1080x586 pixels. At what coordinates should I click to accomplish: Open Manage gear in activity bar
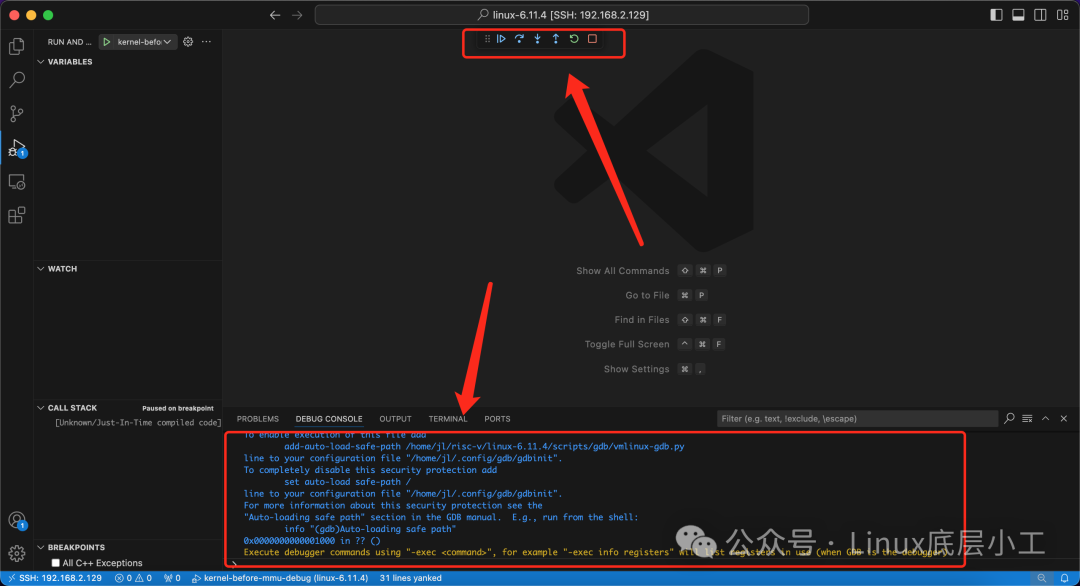click(17, 553)
